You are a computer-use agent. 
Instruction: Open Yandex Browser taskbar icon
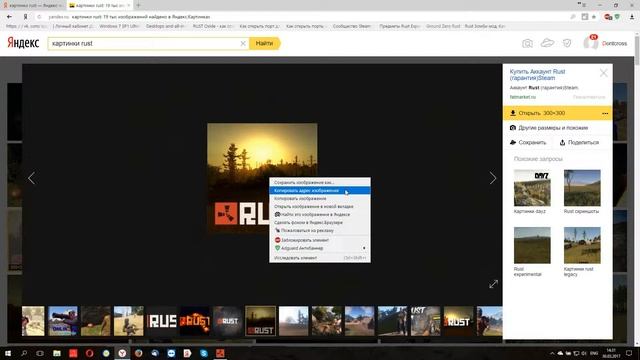[122, 353]
